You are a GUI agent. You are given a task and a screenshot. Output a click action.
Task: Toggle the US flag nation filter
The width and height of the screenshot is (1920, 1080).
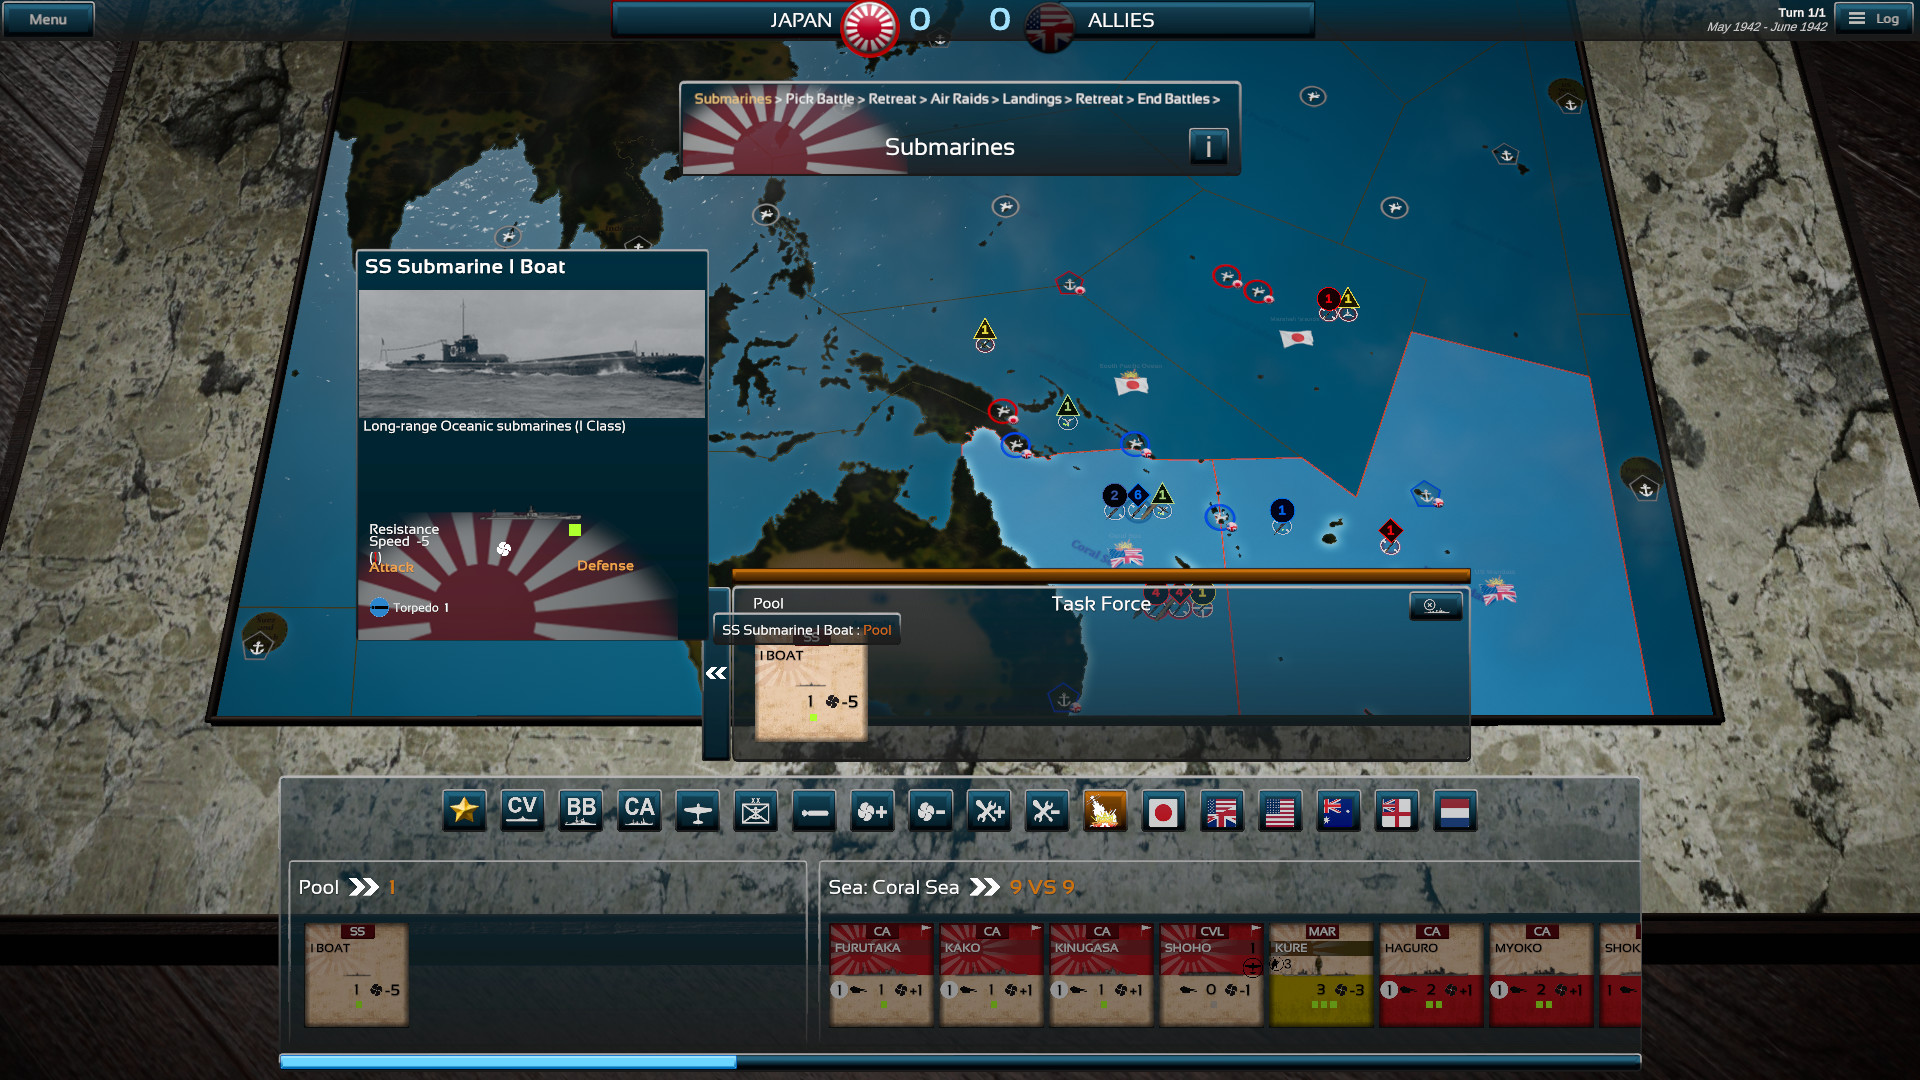pos(1281,811)
